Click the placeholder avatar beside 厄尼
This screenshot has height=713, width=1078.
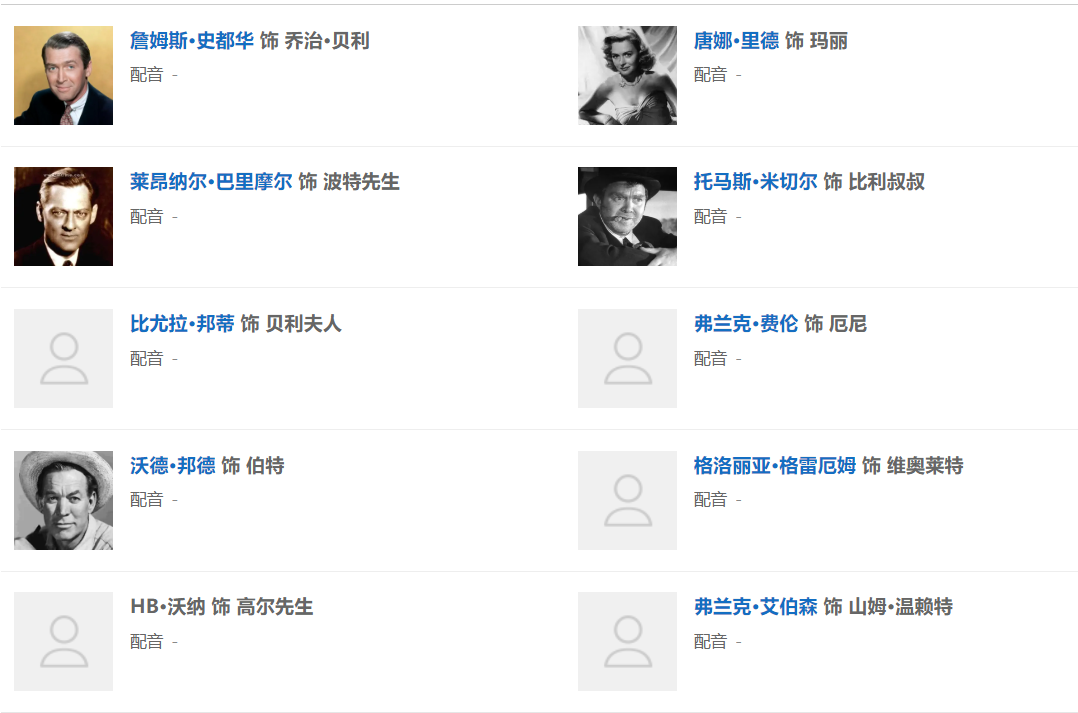pyautogui.click(x=627, y=359)
